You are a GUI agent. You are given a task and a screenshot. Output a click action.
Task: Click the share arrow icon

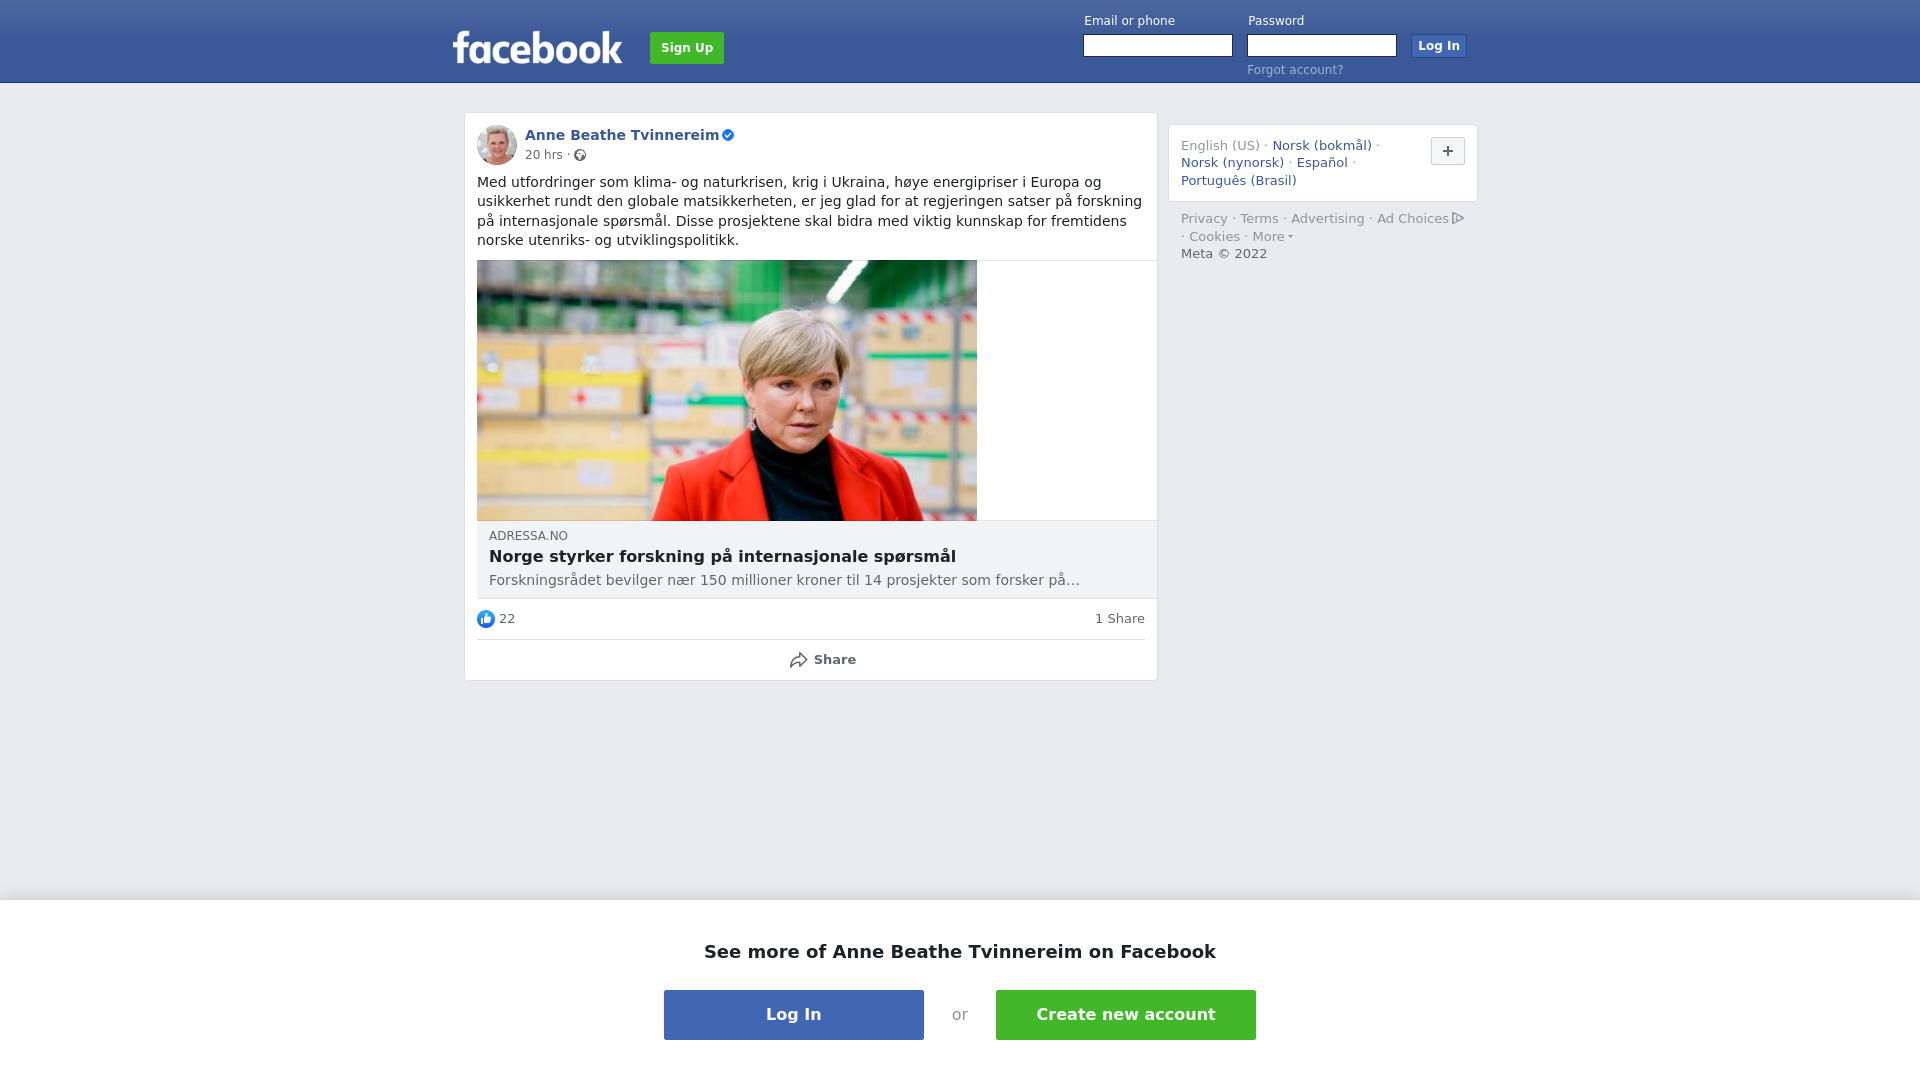pyautogui.click(x=798, y=660)
